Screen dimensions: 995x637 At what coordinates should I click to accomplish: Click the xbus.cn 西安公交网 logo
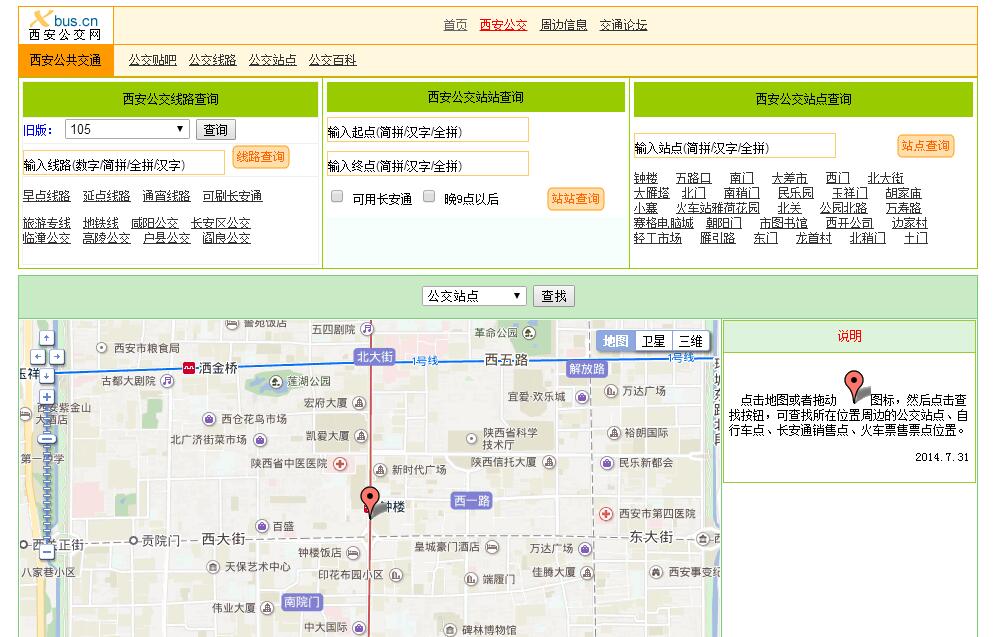66,25
